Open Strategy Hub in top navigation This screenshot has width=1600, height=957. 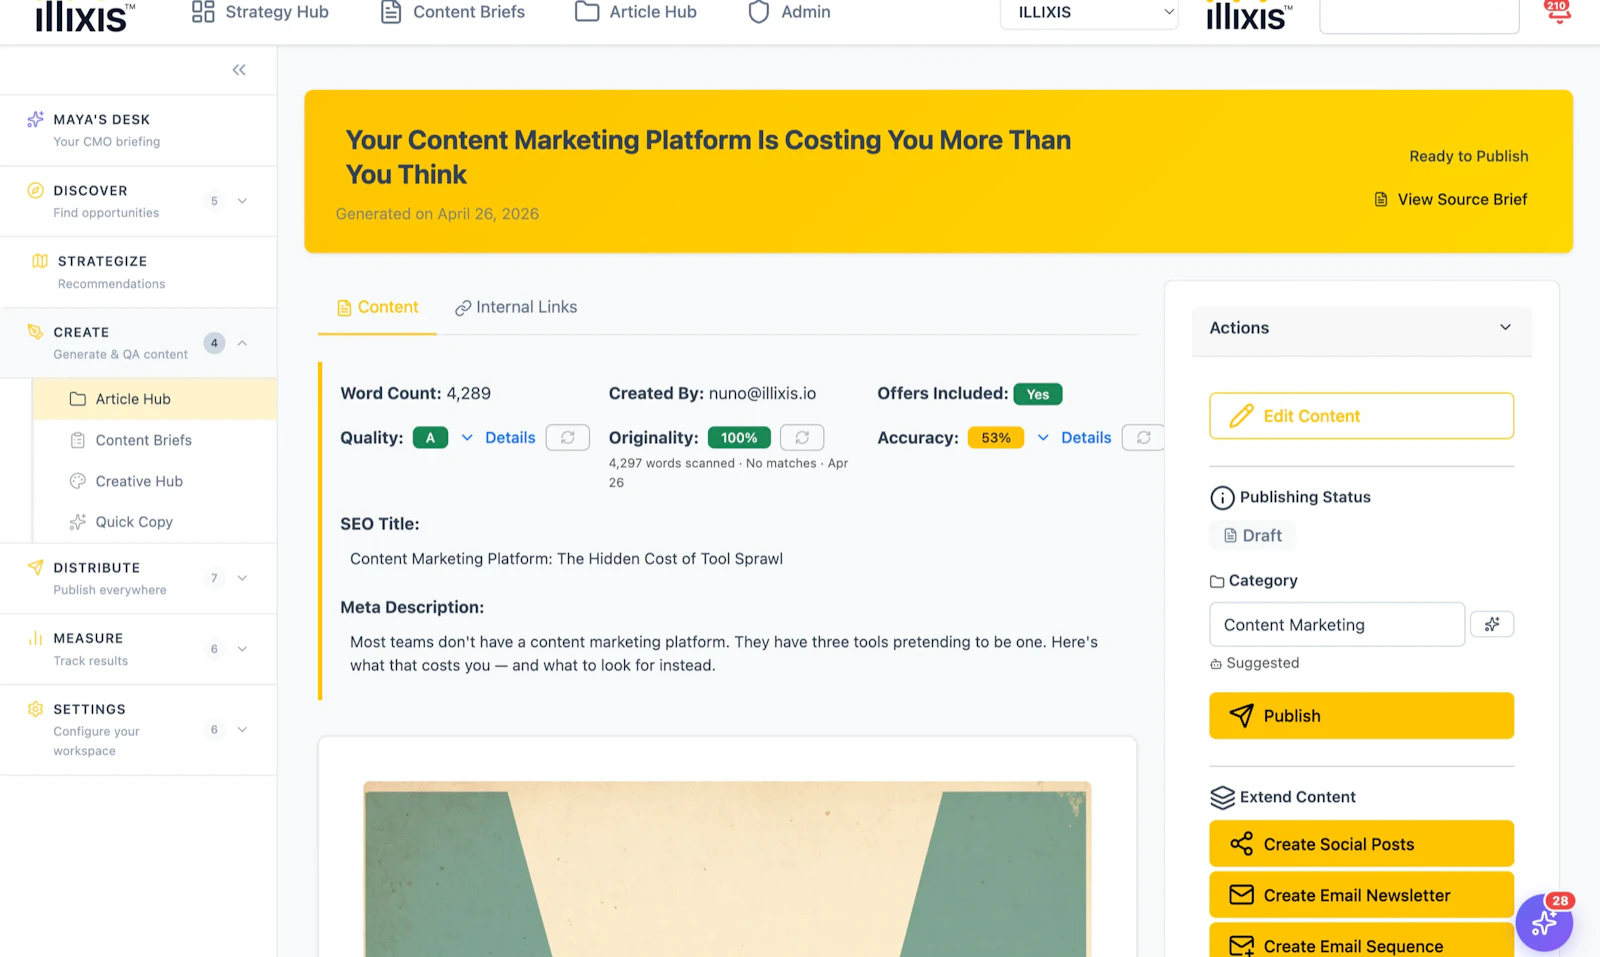(260, 12)
